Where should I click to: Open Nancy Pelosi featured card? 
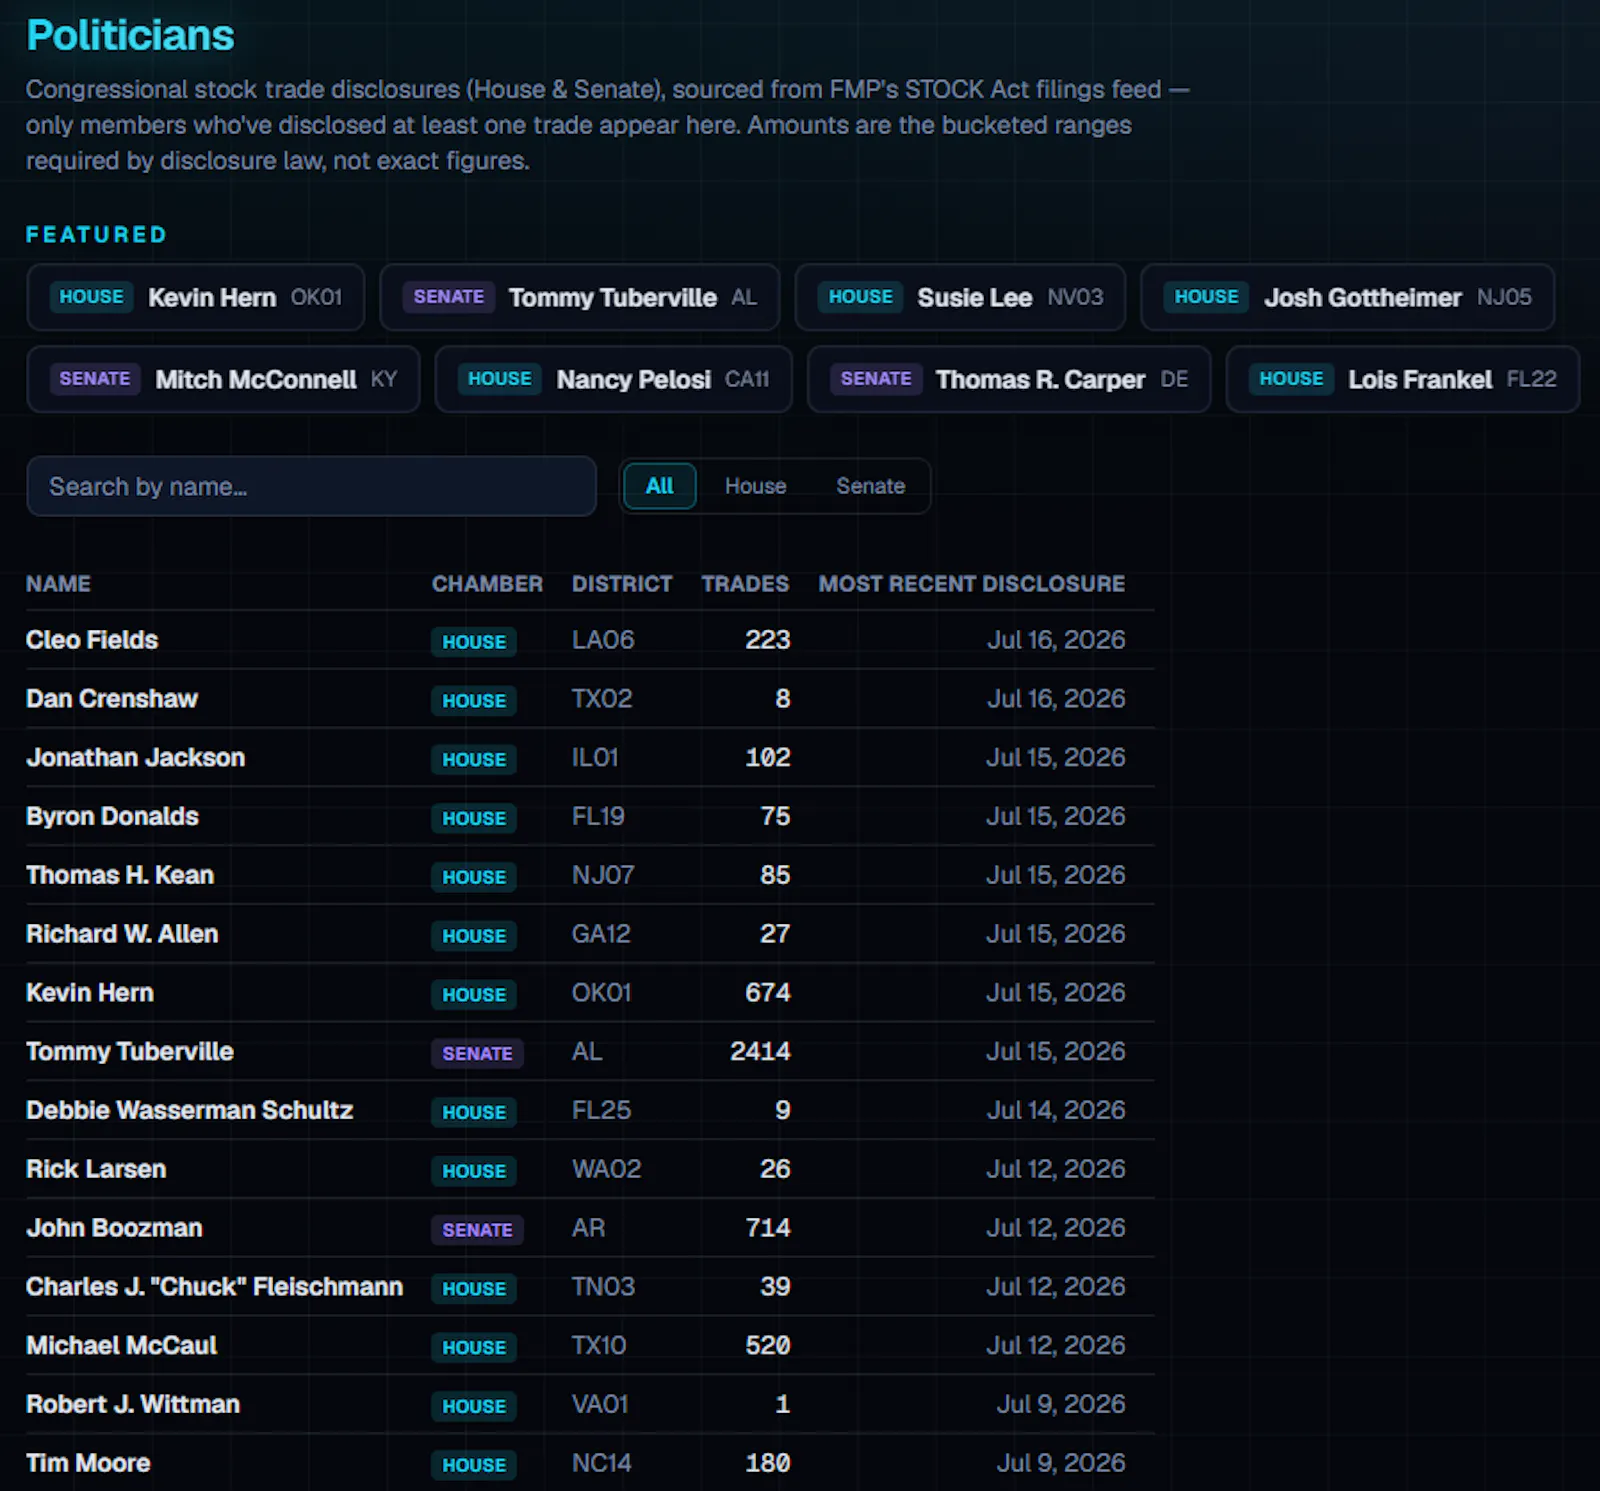pyautogui.click(x=614, y=379)
